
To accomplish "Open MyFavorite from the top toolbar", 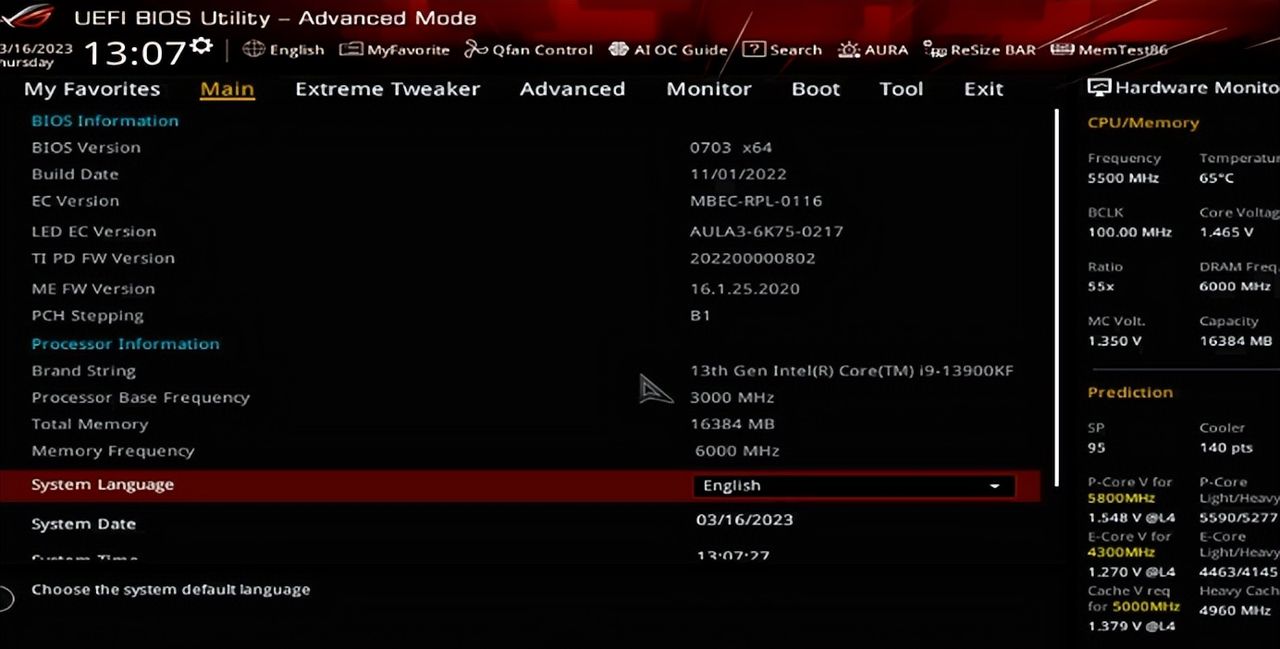I will click(x=395, y=50).
